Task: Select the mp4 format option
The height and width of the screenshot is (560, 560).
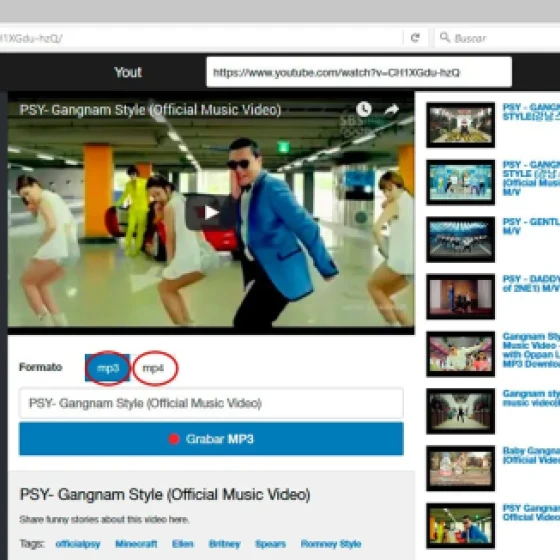Action: pos(154,368)
